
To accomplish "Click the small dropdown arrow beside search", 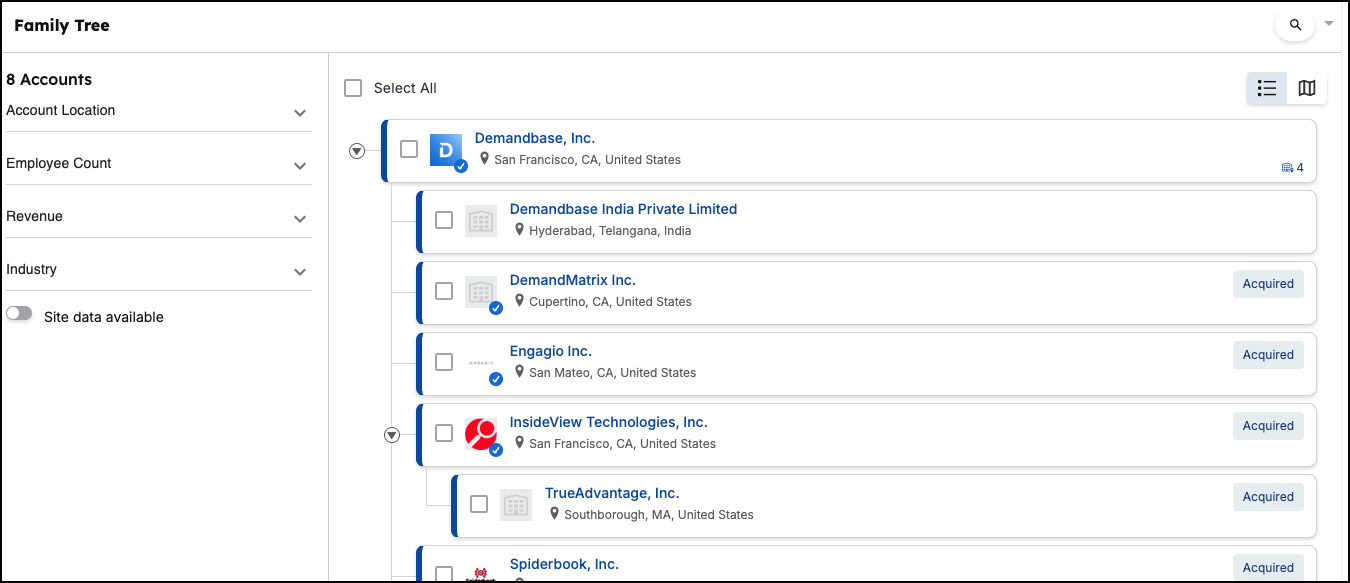I will click(x=1329, y=23).
